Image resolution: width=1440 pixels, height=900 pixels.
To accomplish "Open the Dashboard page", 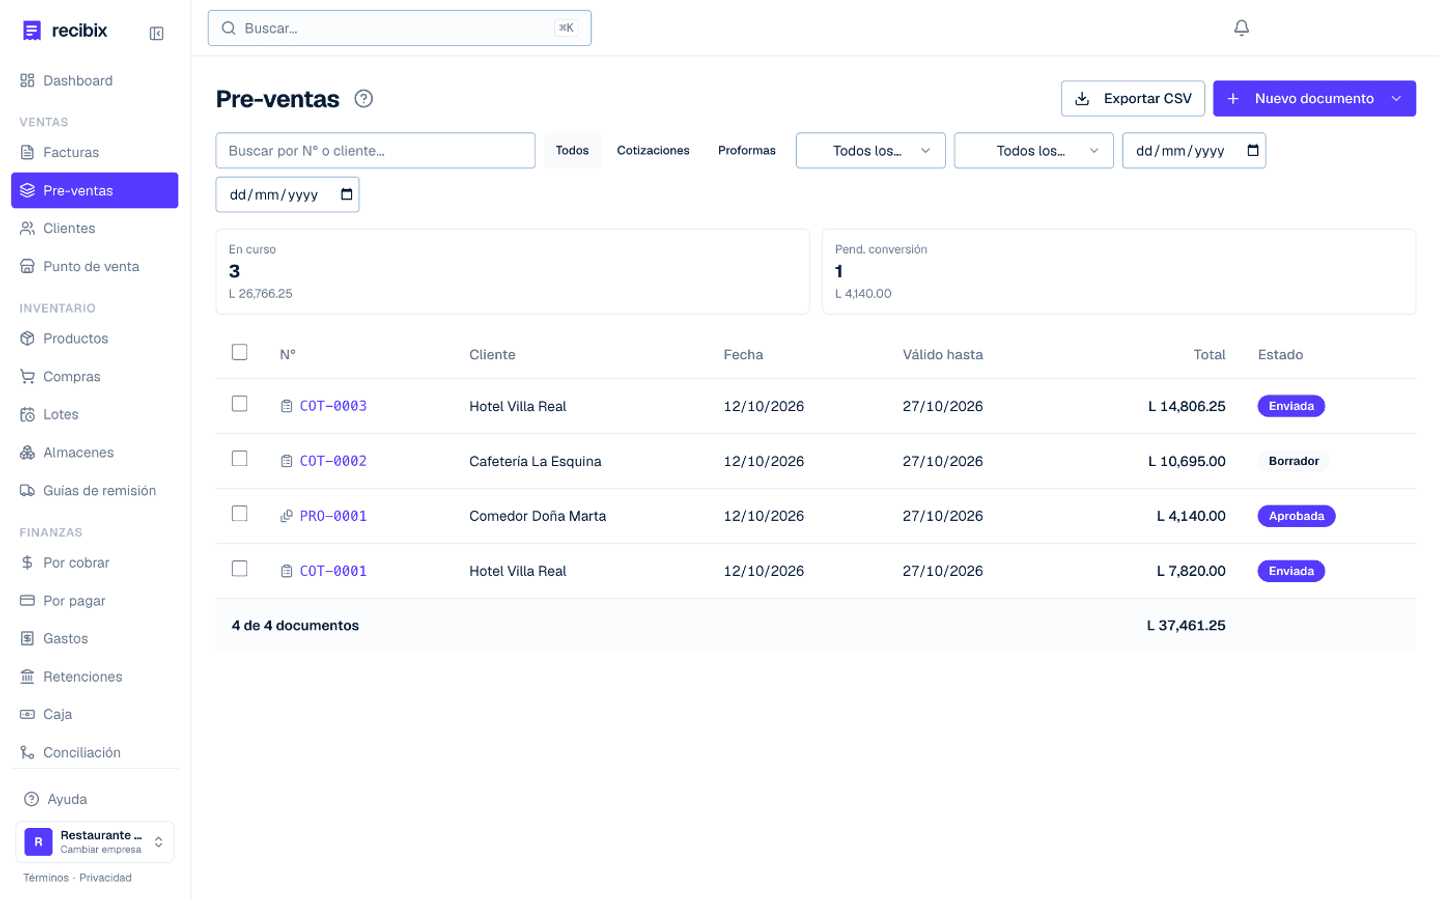I will [95, 81].
